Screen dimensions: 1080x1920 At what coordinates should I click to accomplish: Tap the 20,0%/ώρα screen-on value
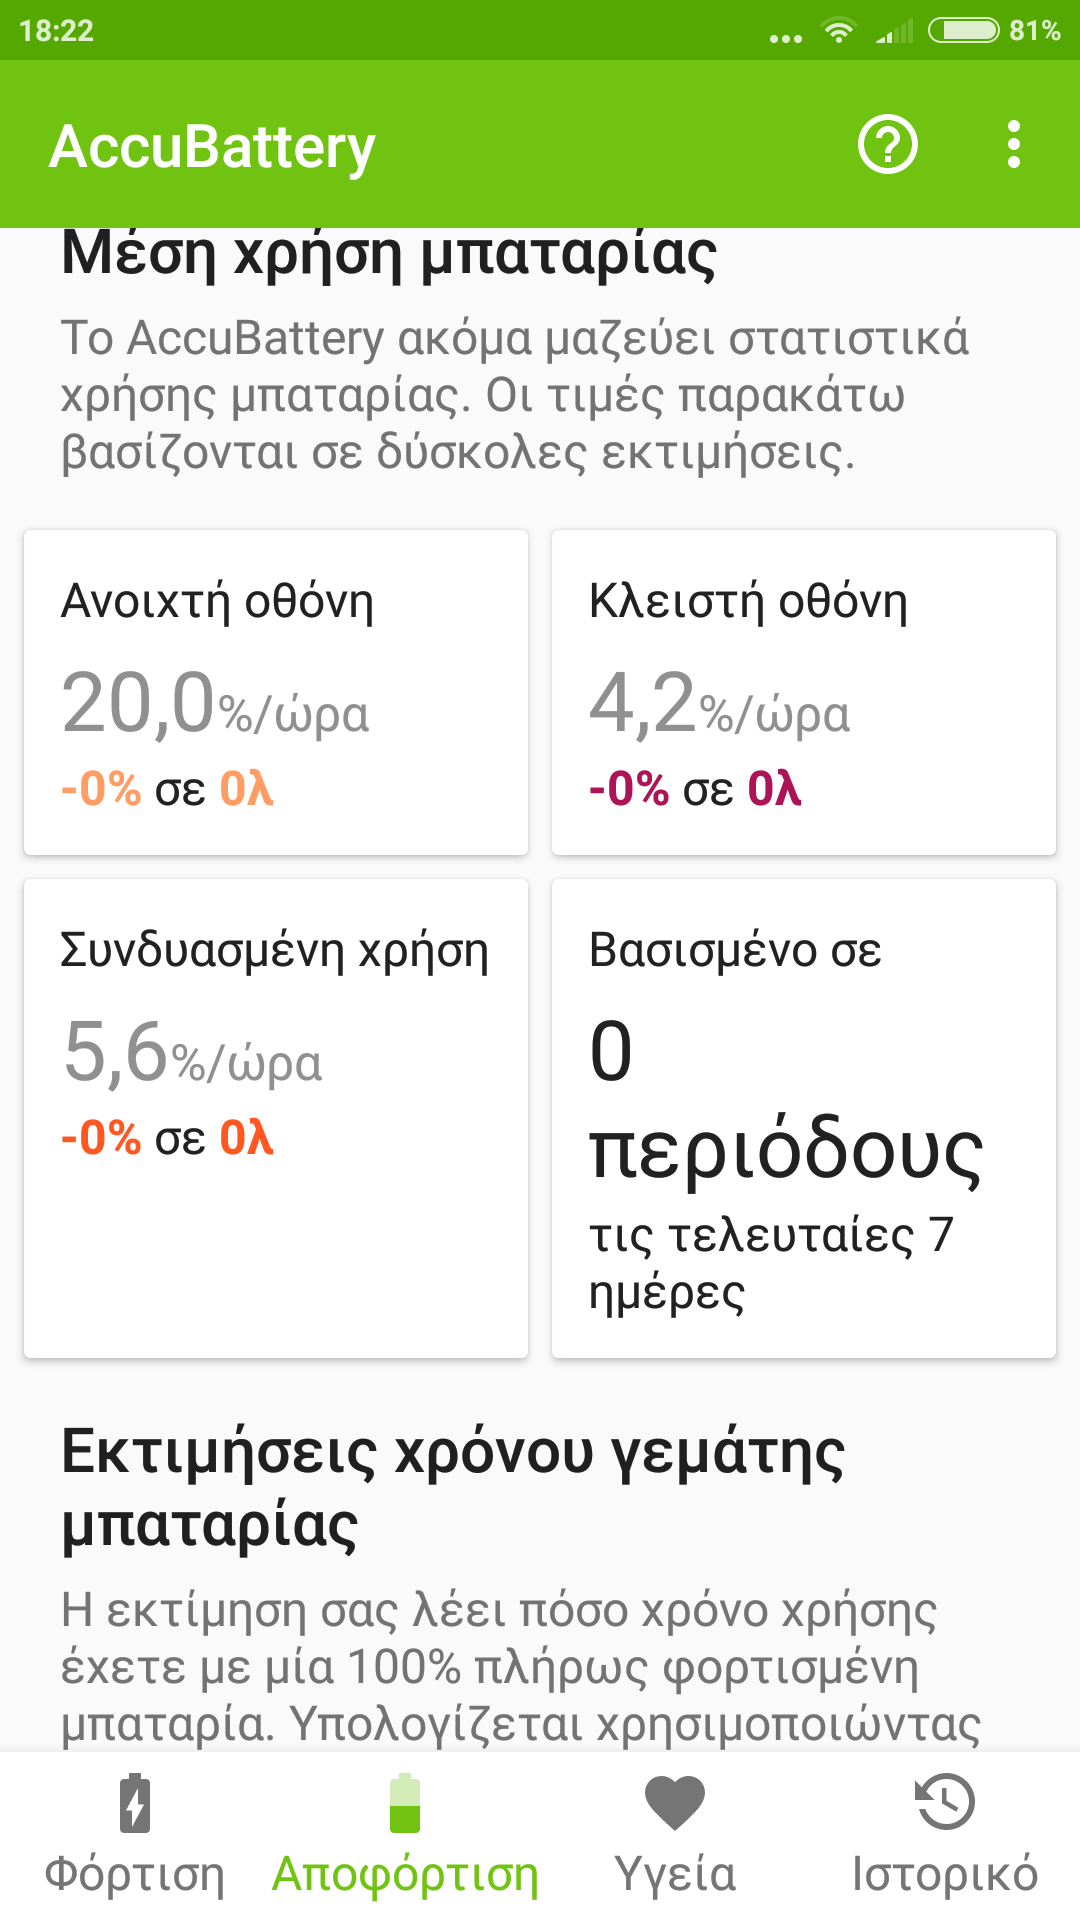point(215,705)
